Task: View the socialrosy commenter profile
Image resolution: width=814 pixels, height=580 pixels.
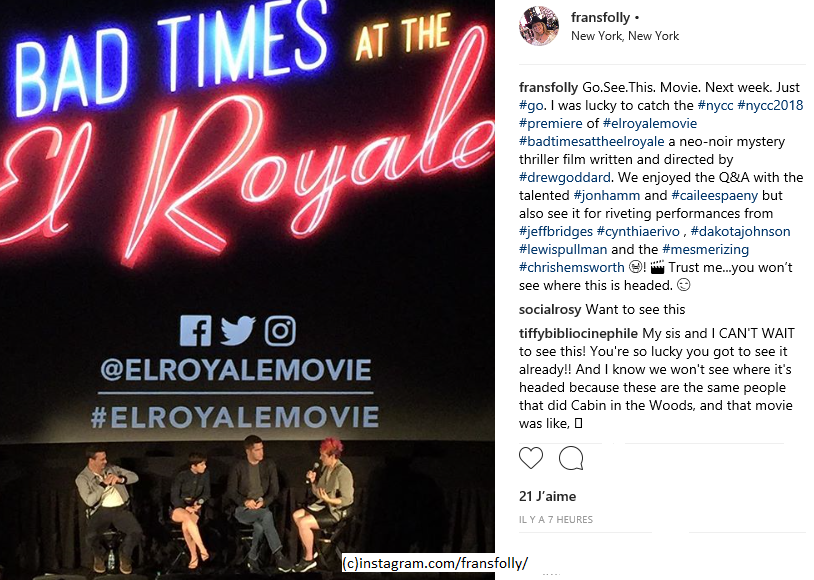Action: [x=550, y=309]
